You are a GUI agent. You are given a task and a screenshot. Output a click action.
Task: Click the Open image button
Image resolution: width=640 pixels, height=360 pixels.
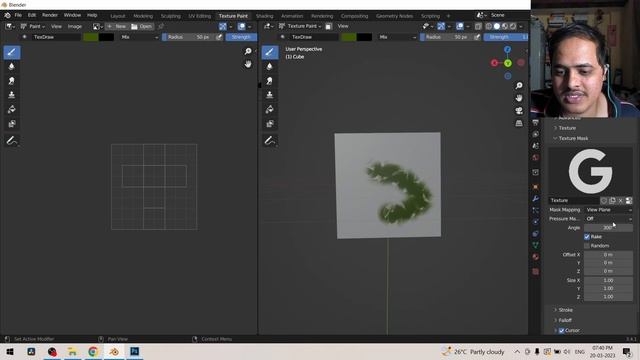[141, 27]
